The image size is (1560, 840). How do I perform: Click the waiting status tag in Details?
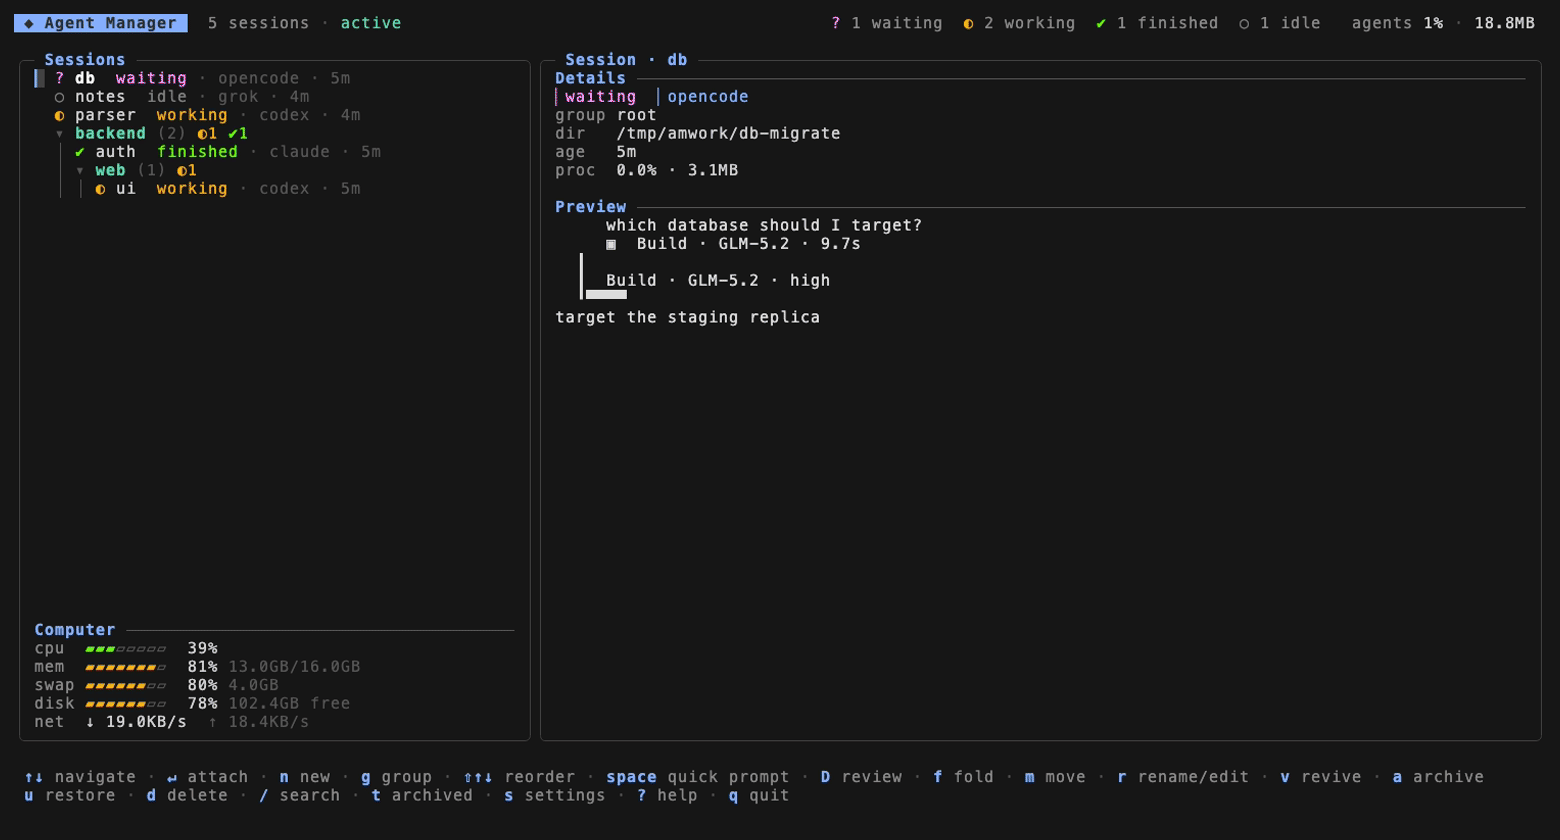coord(600,97)
